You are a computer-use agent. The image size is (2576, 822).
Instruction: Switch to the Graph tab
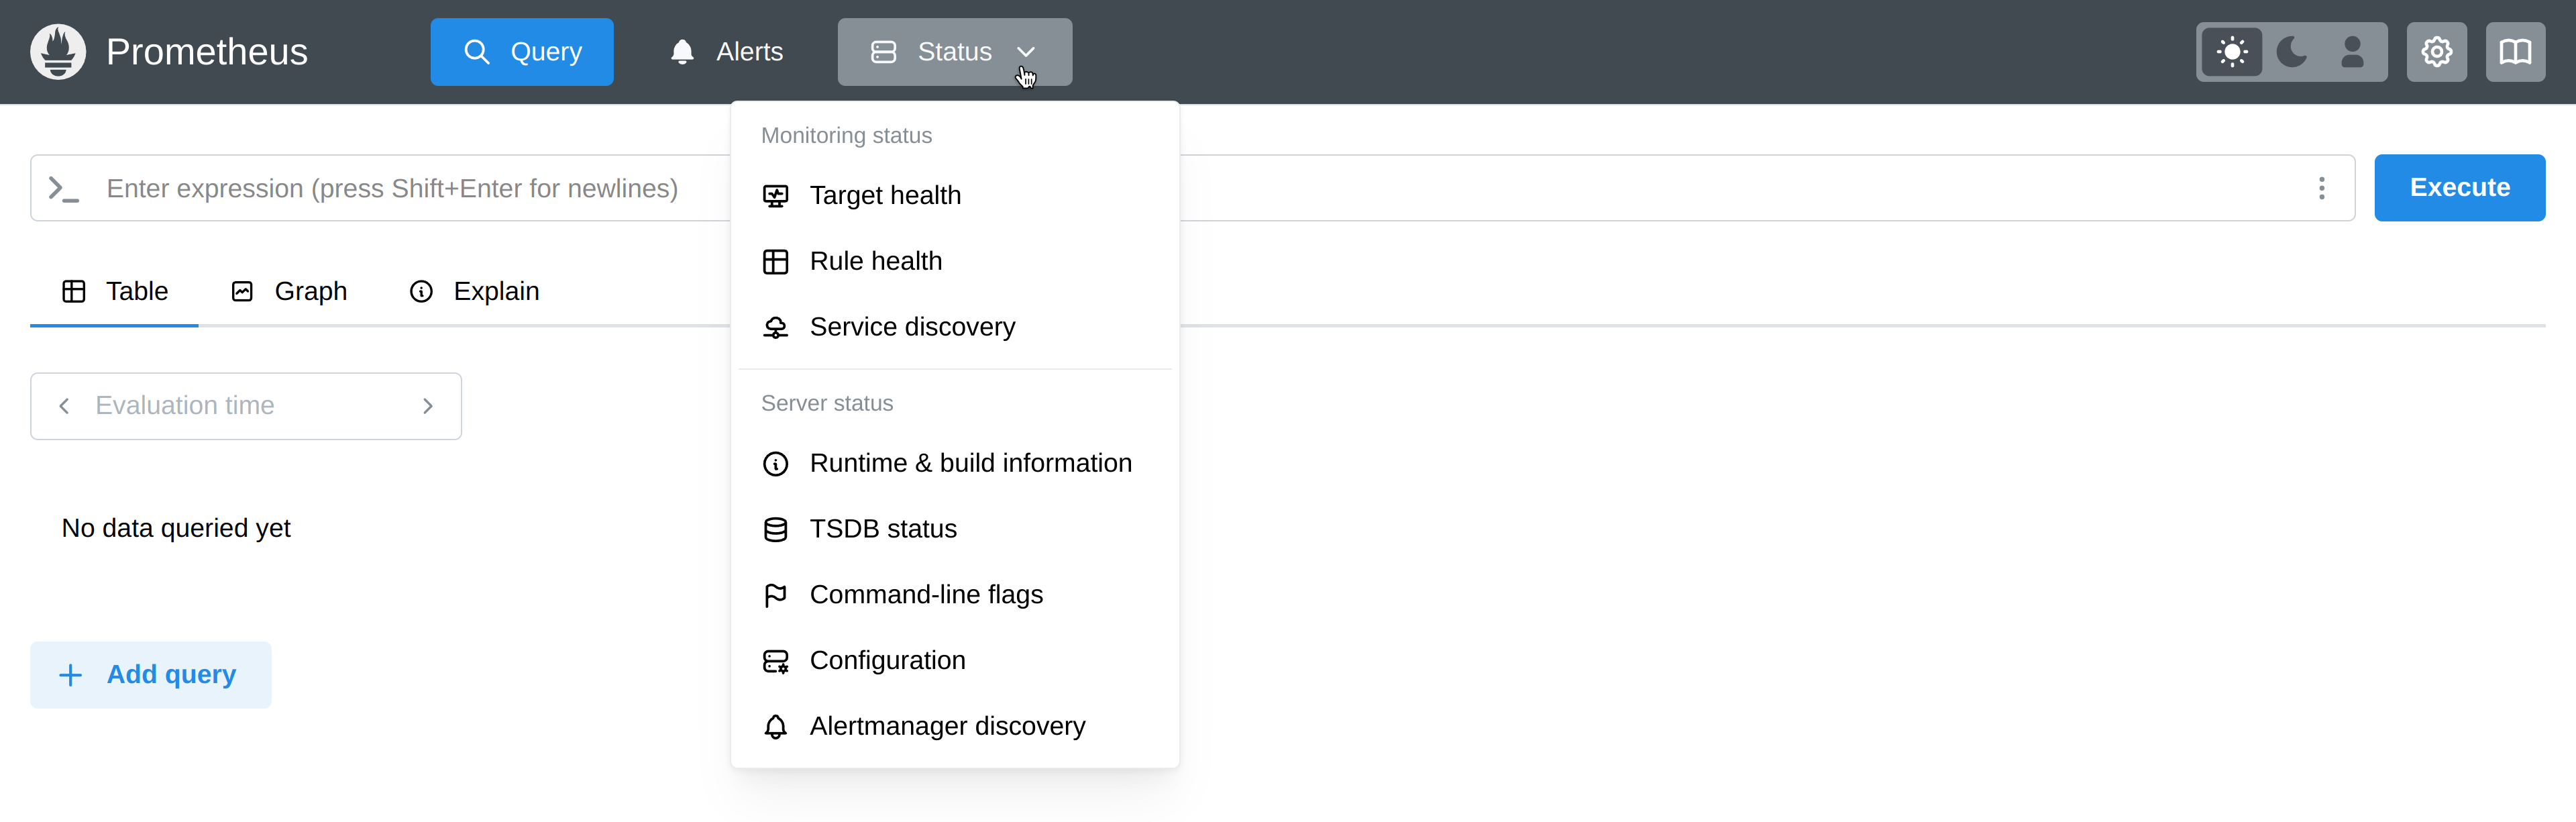[x=290, y=291]
